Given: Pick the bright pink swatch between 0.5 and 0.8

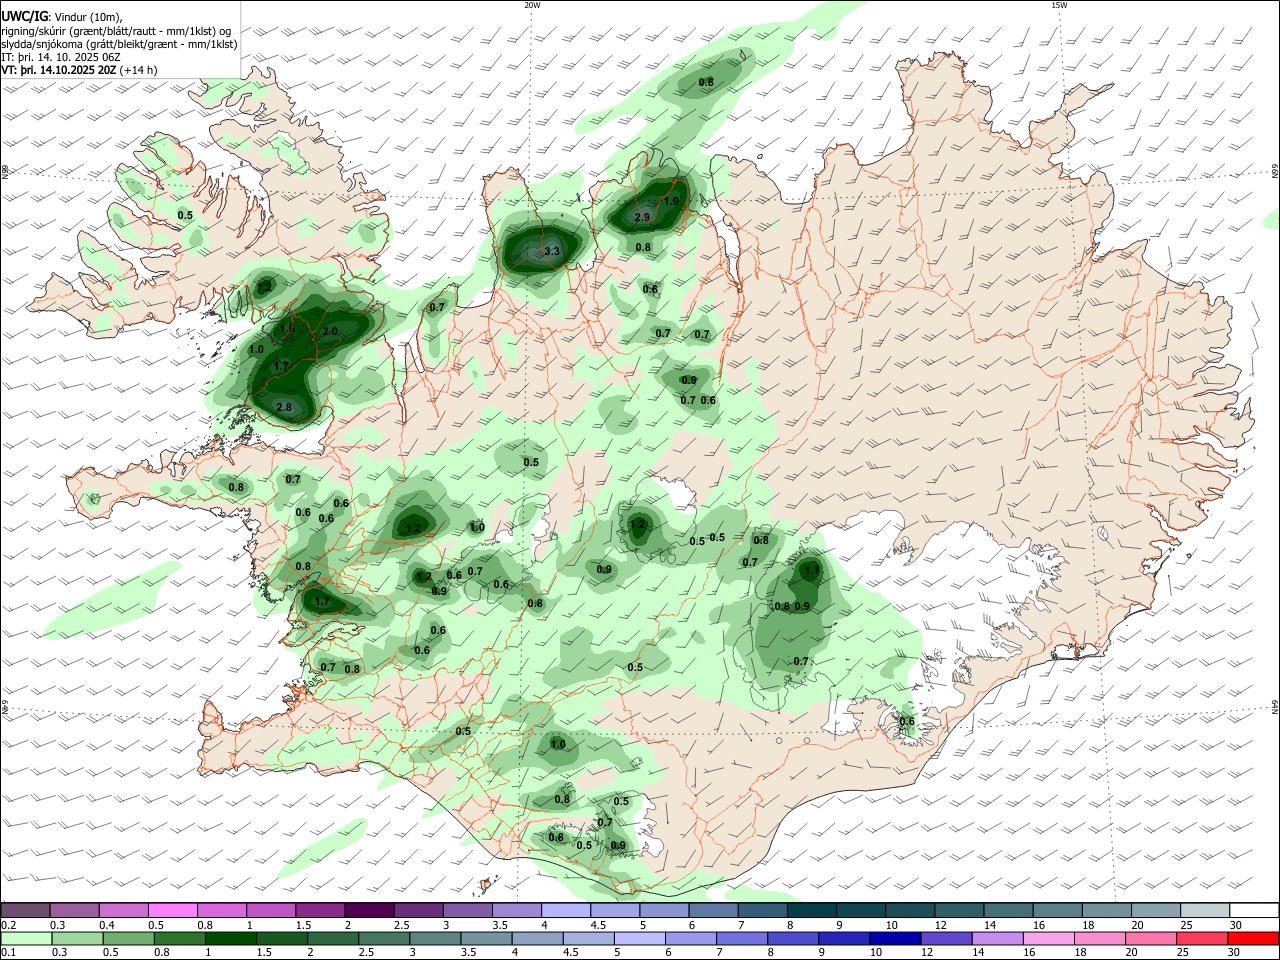Looking at the screenshot, I should coord(172,910).
